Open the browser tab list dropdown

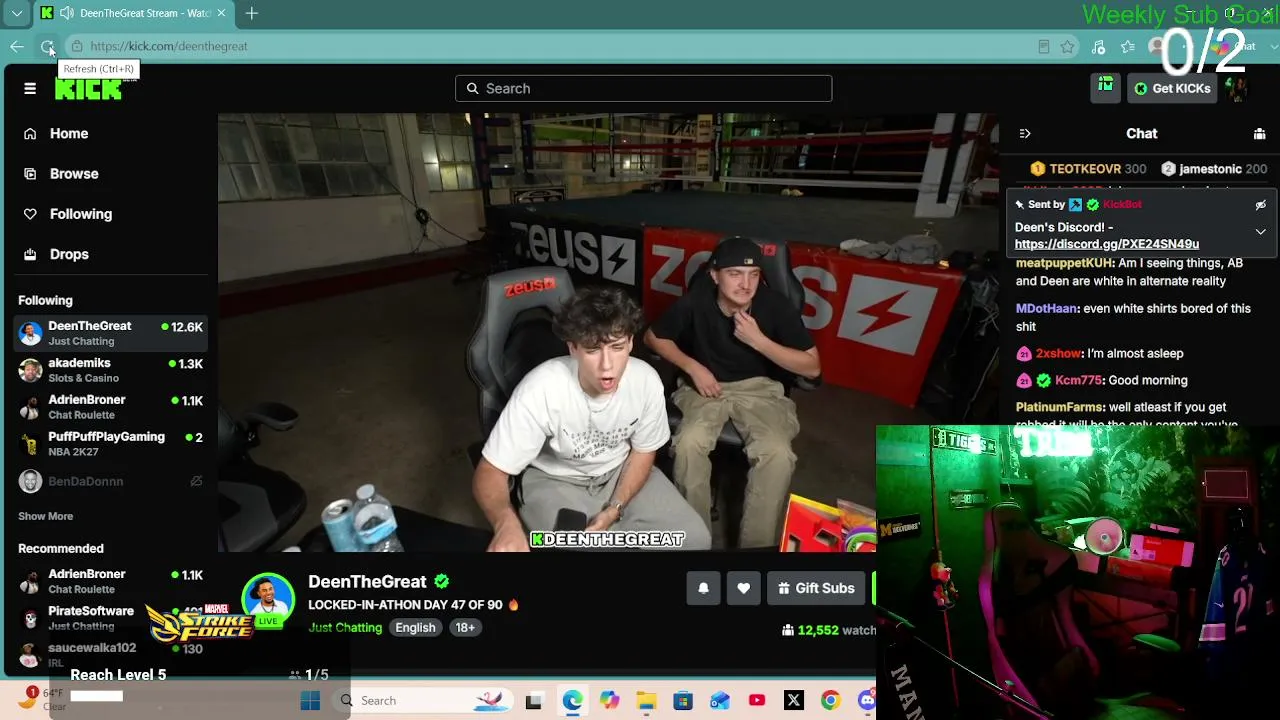[17, 13]
